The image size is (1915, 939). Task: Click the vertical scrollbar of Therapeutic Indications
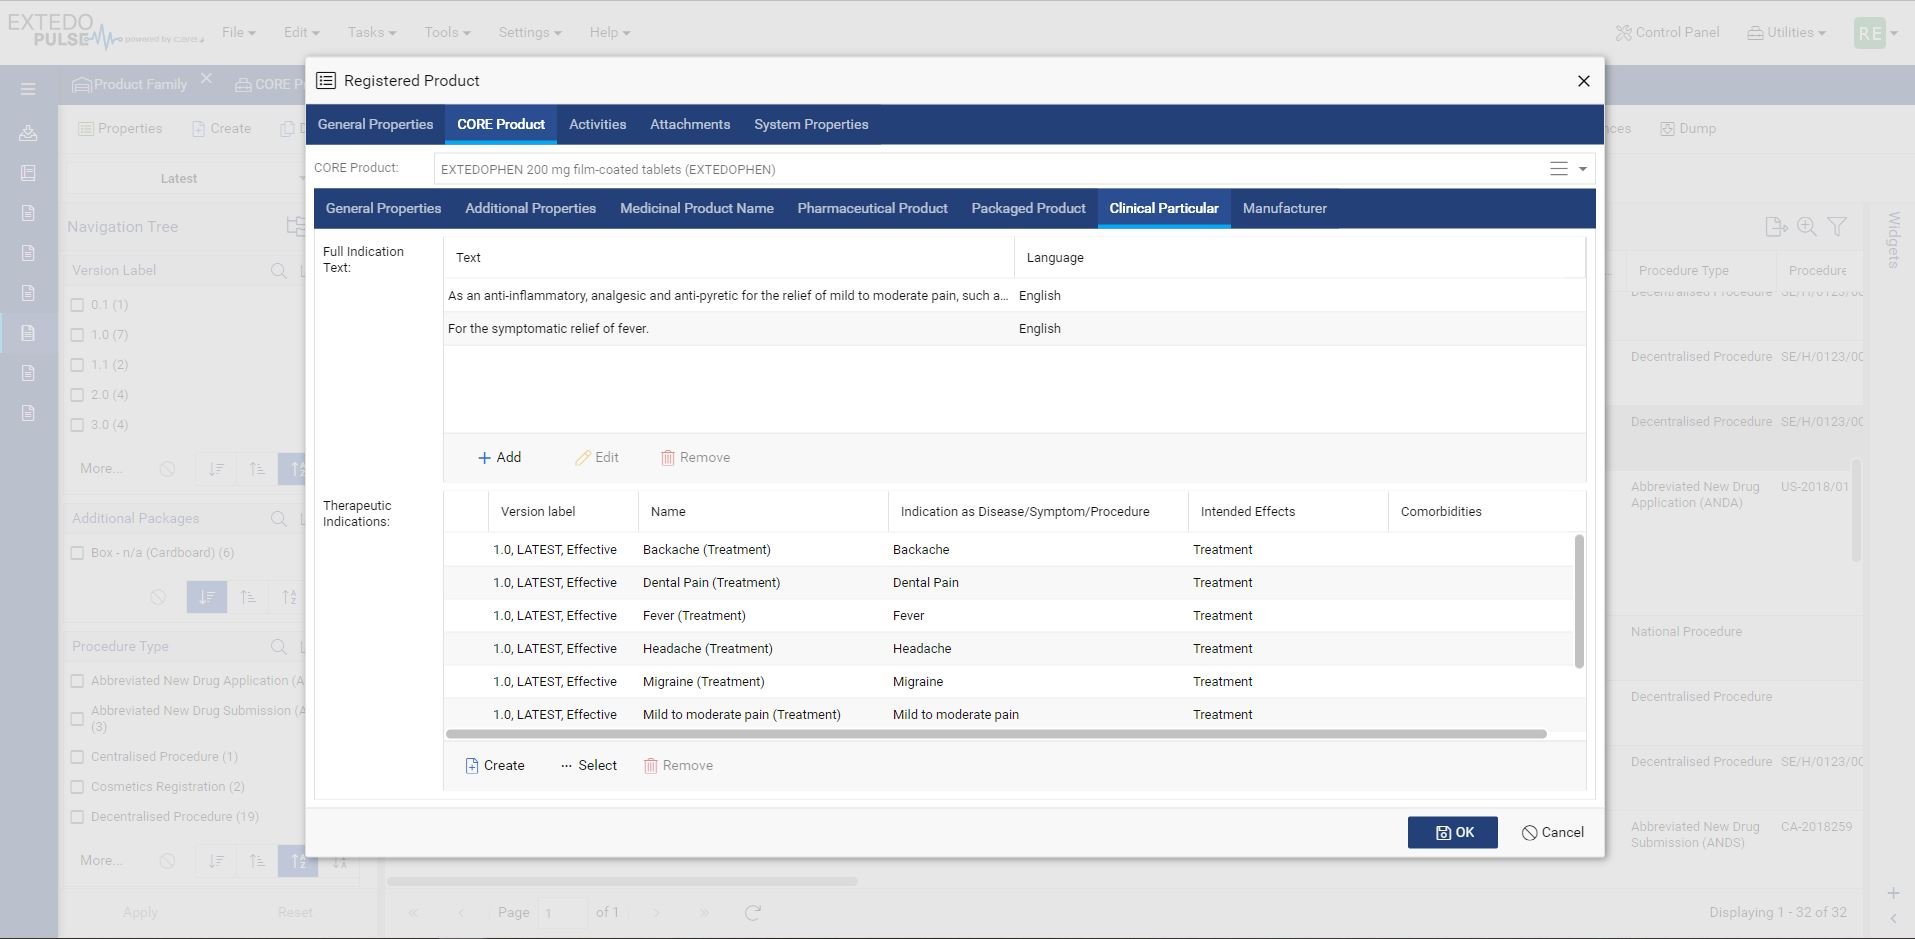(1580, 602)
